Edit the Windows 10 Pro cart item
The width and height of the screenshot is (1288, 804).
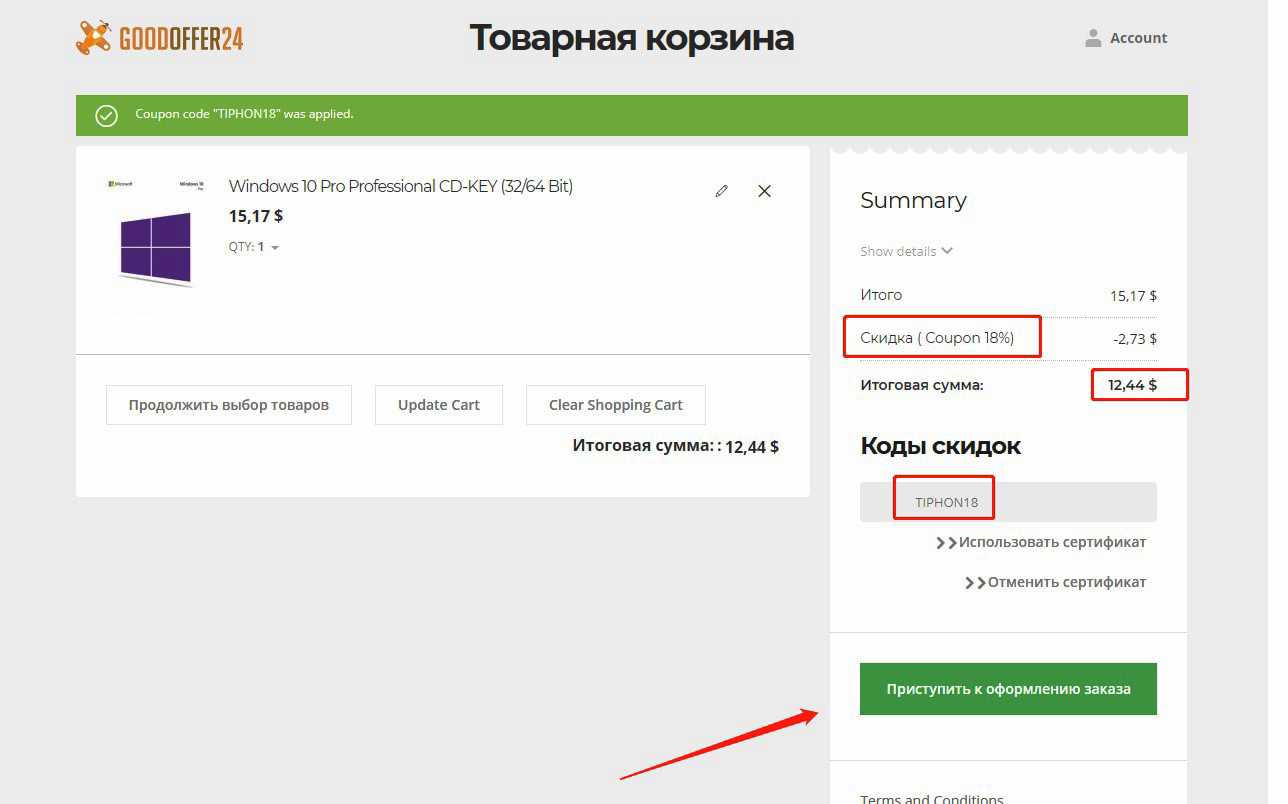coord(722,191)
